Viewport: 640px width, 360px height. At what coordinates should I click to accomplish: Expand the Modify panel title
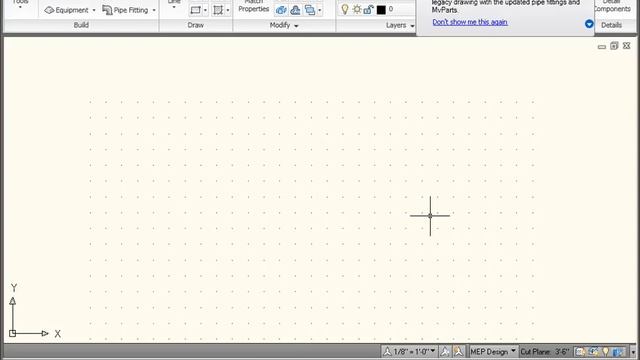[x=284, y=25]
